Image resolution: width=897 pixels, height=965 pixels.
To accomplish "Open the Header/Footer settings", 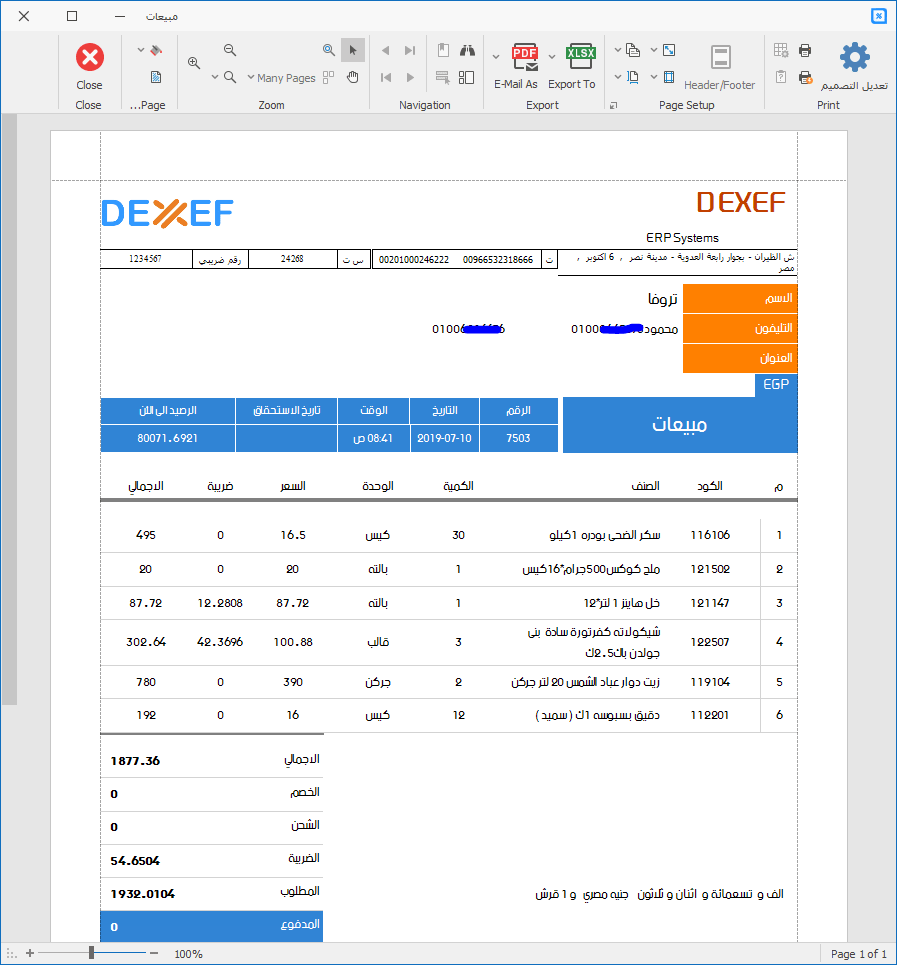I will click(720, 67).
